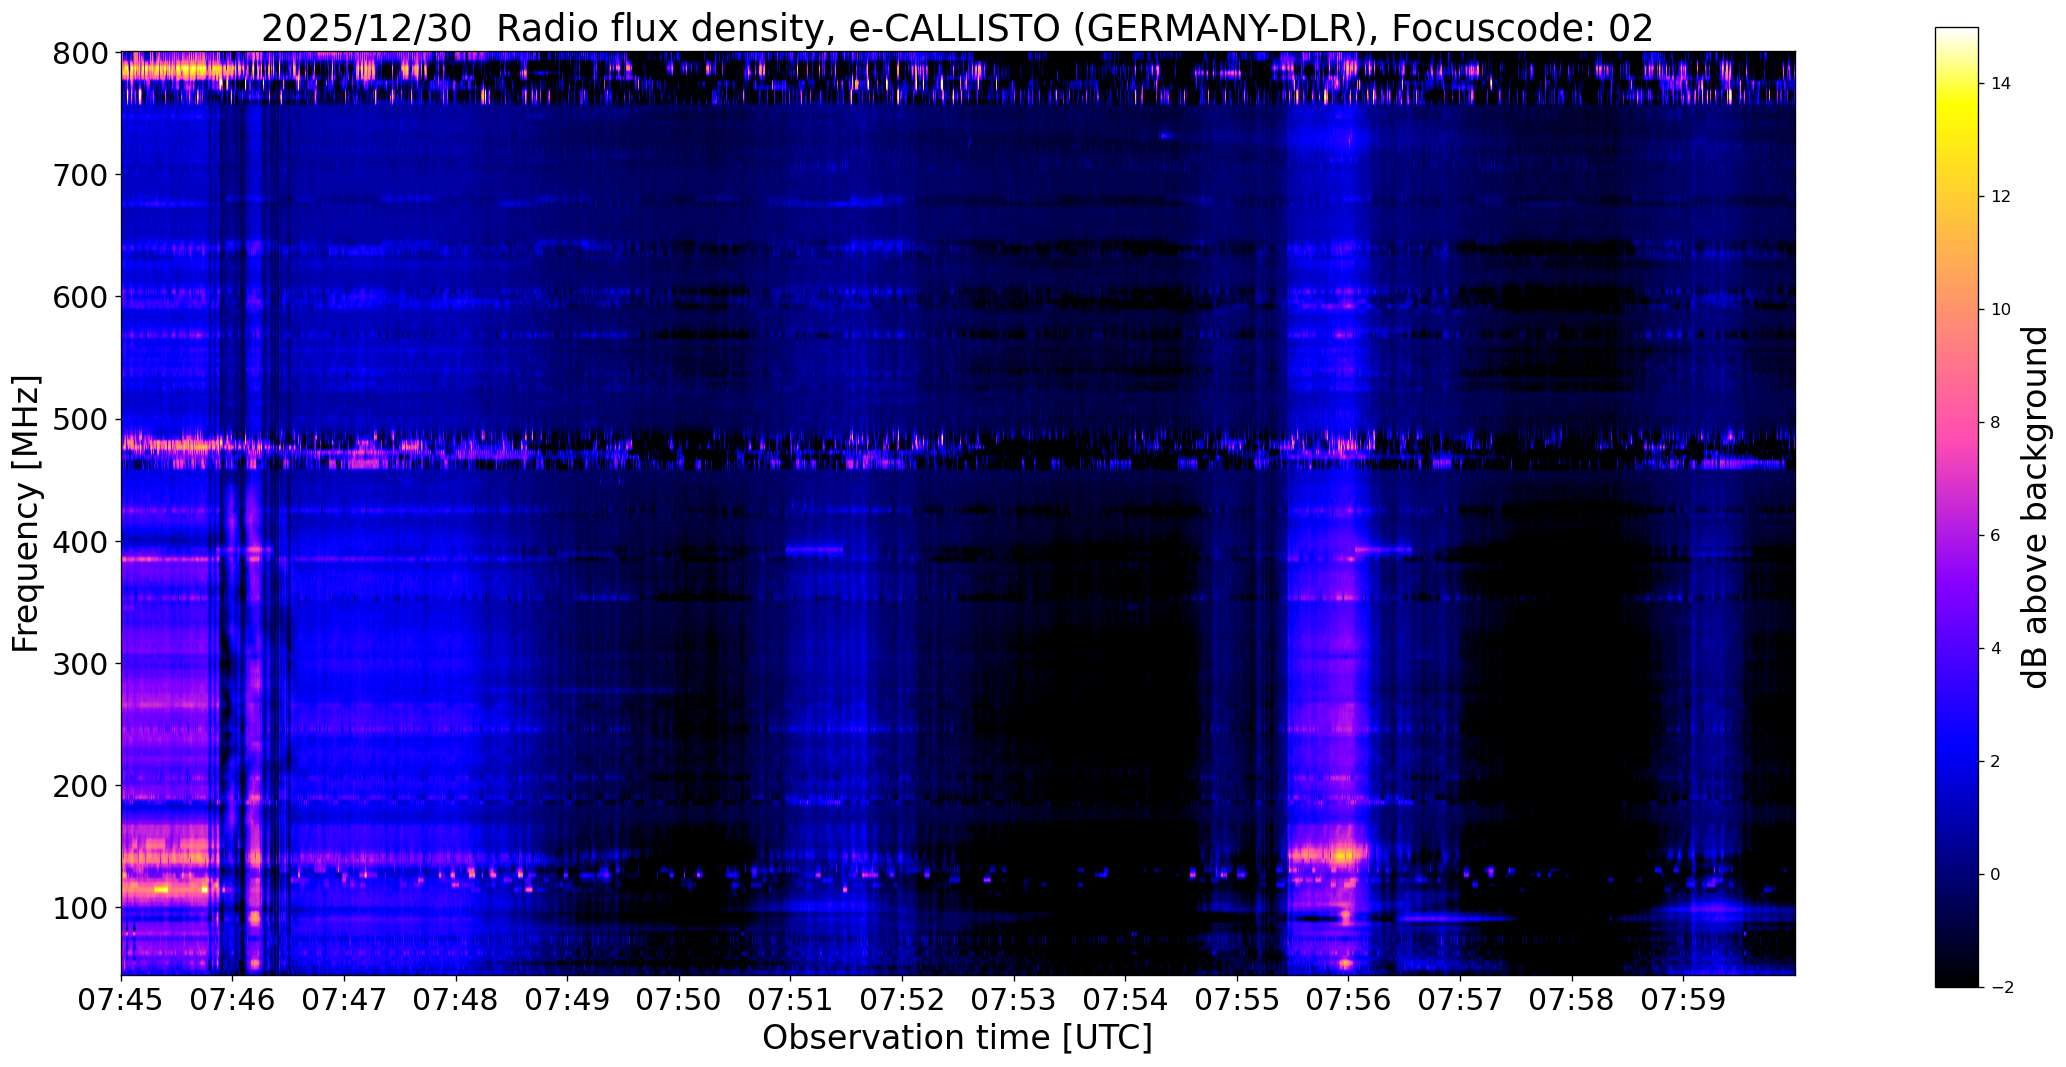This screenshot has width=2066, height=1067.
Task: Click the colorbar tick label 12
Action: coord(2001,197)
